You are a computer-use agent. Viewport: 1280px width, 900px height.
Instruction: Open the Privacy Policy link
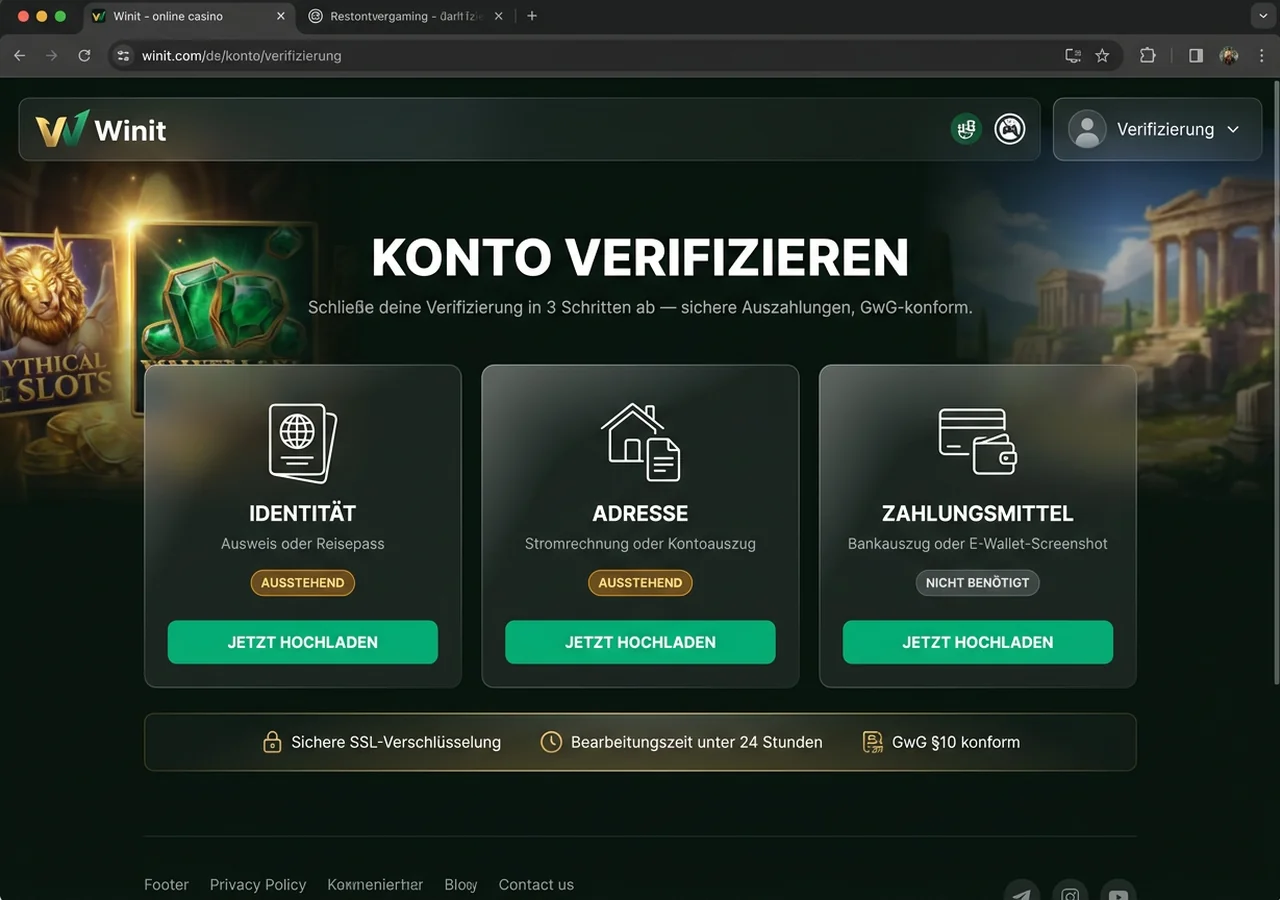click(258, 885)
